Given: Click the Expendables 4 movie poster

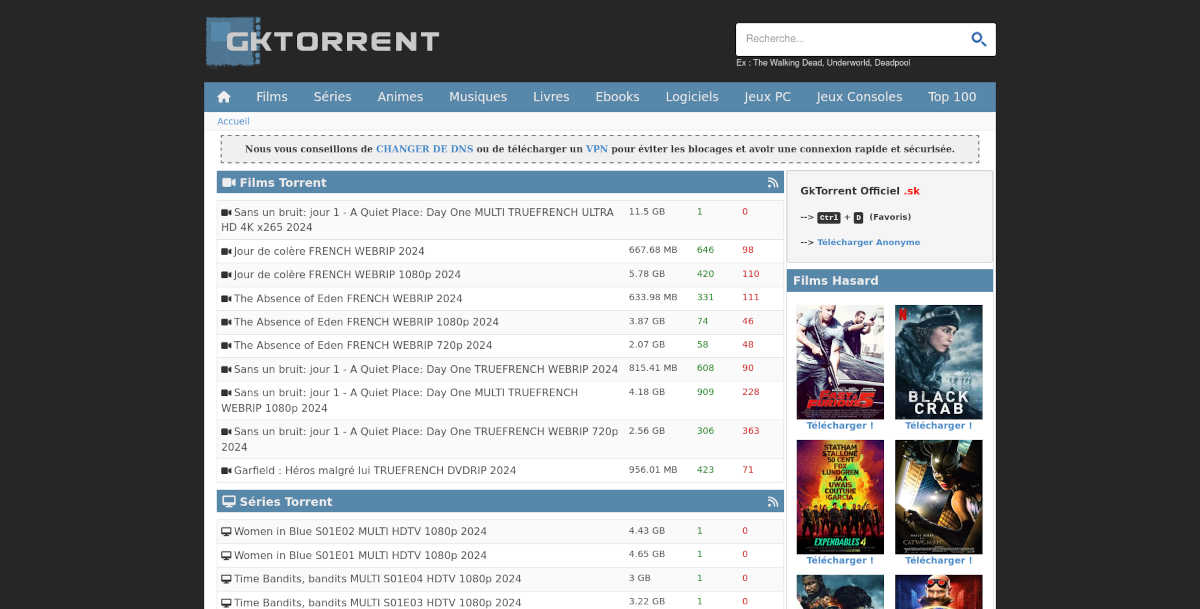Looking at the screenshot, I should point(840,497).
